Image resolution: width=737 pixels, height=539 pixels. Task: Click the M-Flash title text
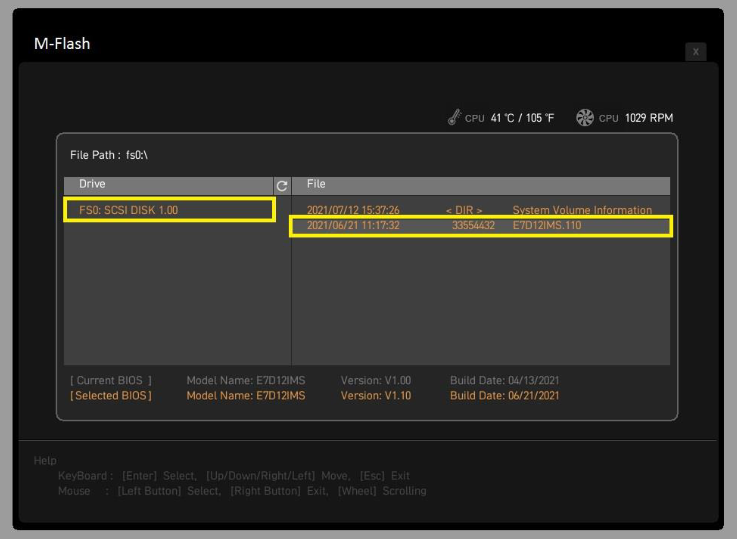(62, 44)
